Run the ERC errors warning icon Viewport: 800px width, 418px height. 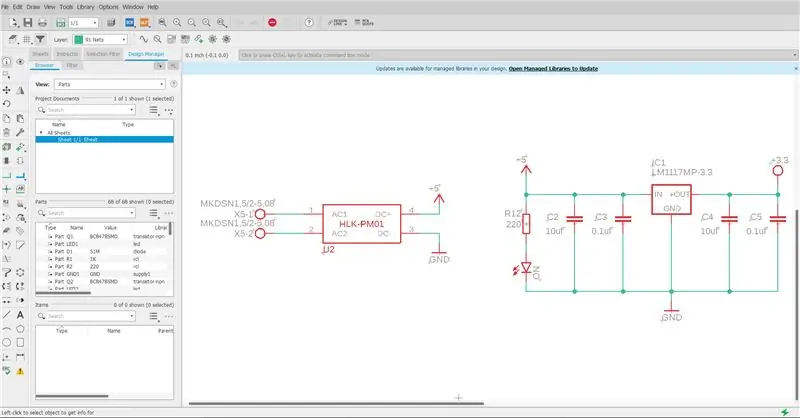point(20,371)
